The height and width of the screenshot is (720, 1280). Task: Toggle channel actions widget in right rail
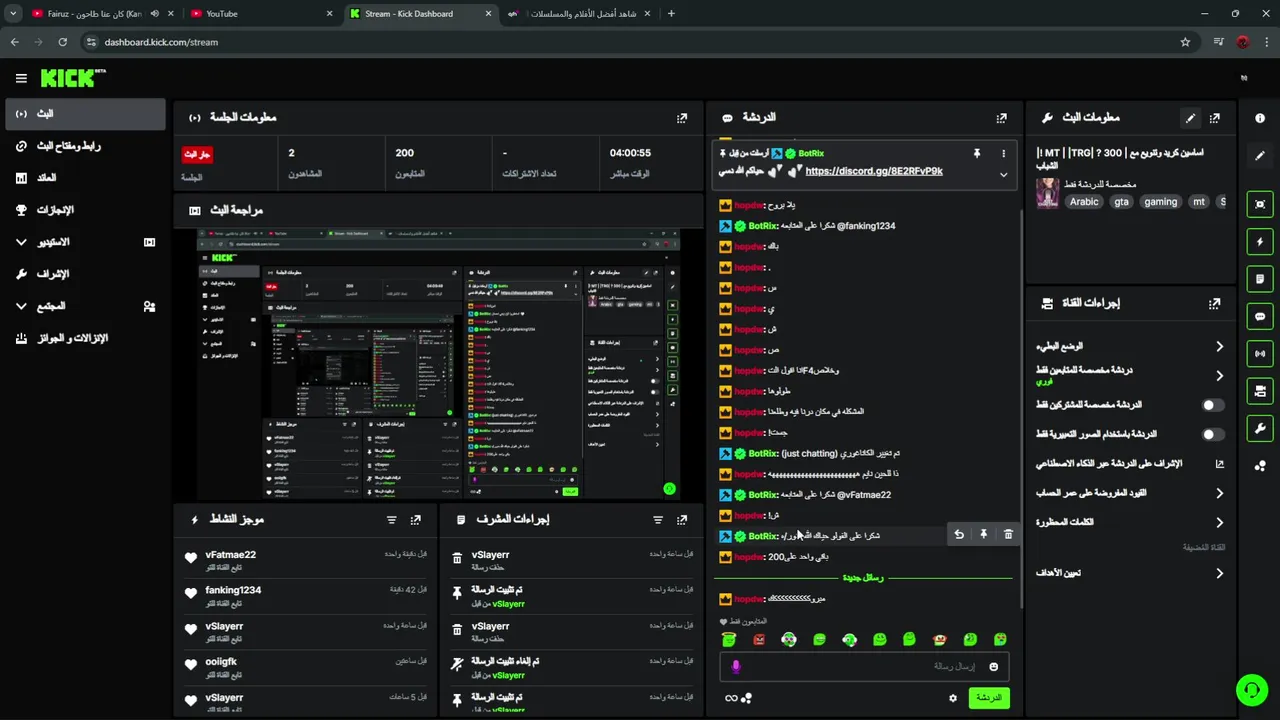pos(1259,390)
